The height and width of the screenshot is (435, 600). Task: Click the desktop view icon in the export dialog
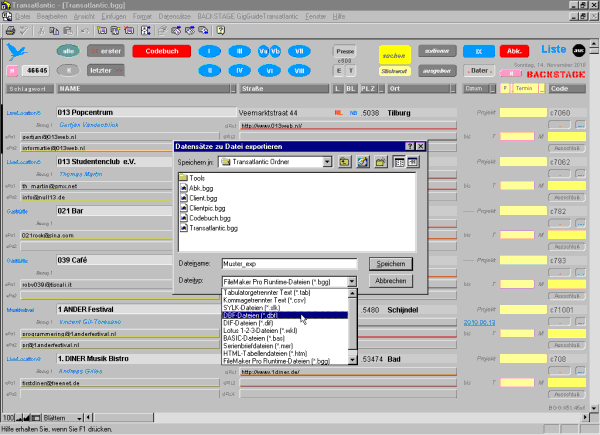[x=363, y=161]
